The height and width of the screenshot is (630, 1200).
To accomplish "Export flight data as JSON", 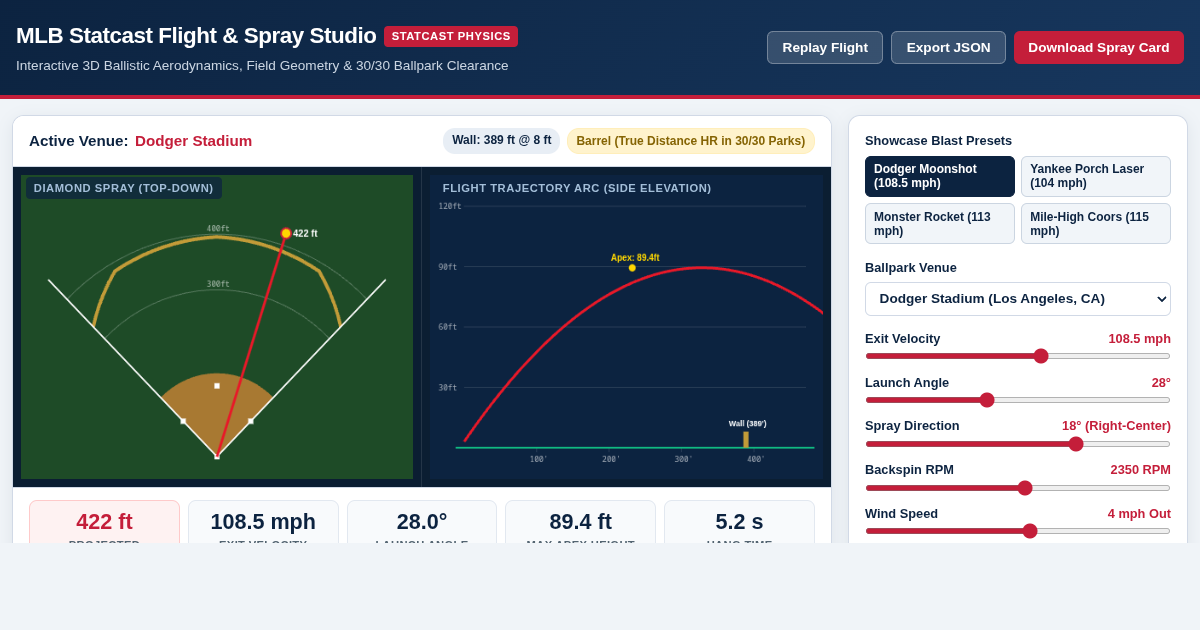I will pos(948,47).
